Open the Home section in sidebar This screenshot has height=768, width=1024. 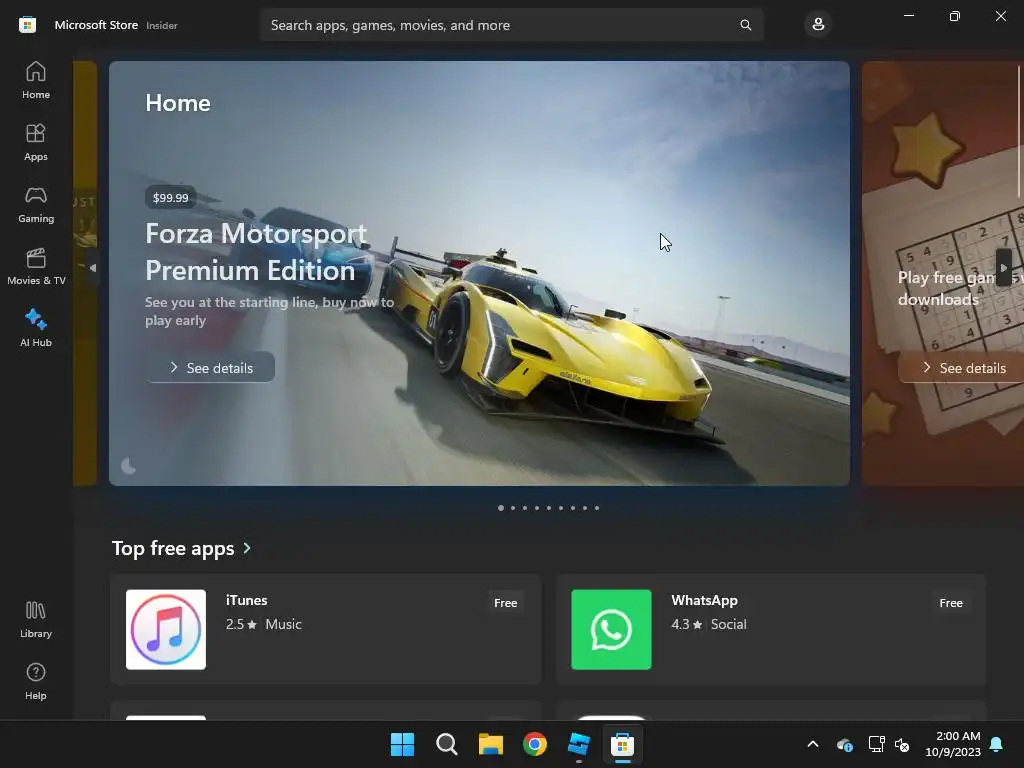(x=36, y=80)
